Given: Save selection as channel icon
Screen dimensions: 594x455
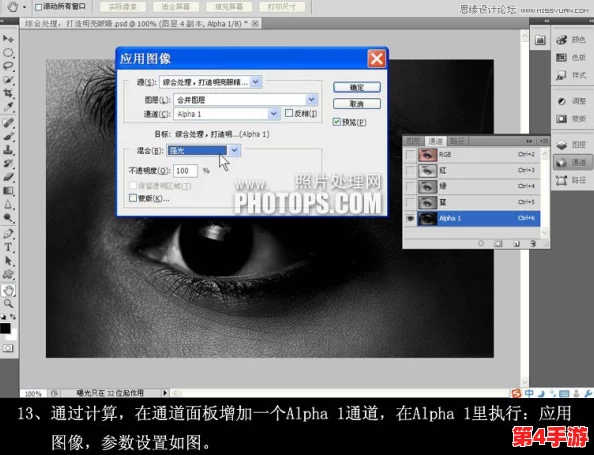Looking at the screenshot, I should (498, 244).
